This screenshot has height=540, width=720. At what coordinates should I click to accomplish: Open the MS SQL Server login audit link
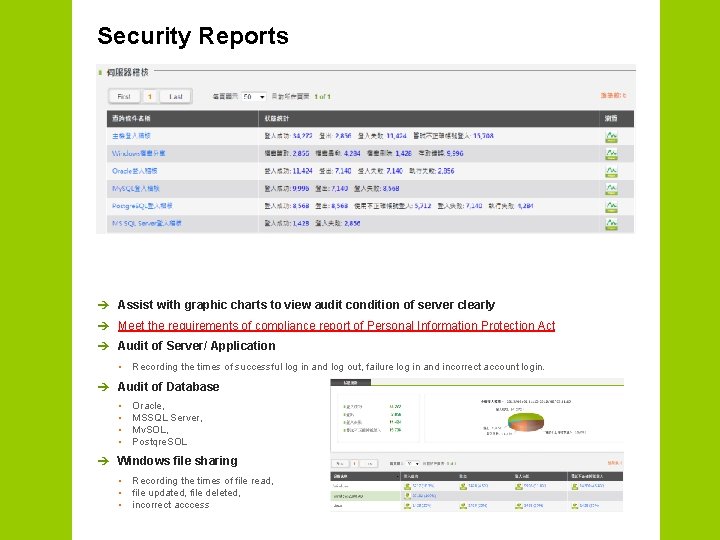point(146,223)
